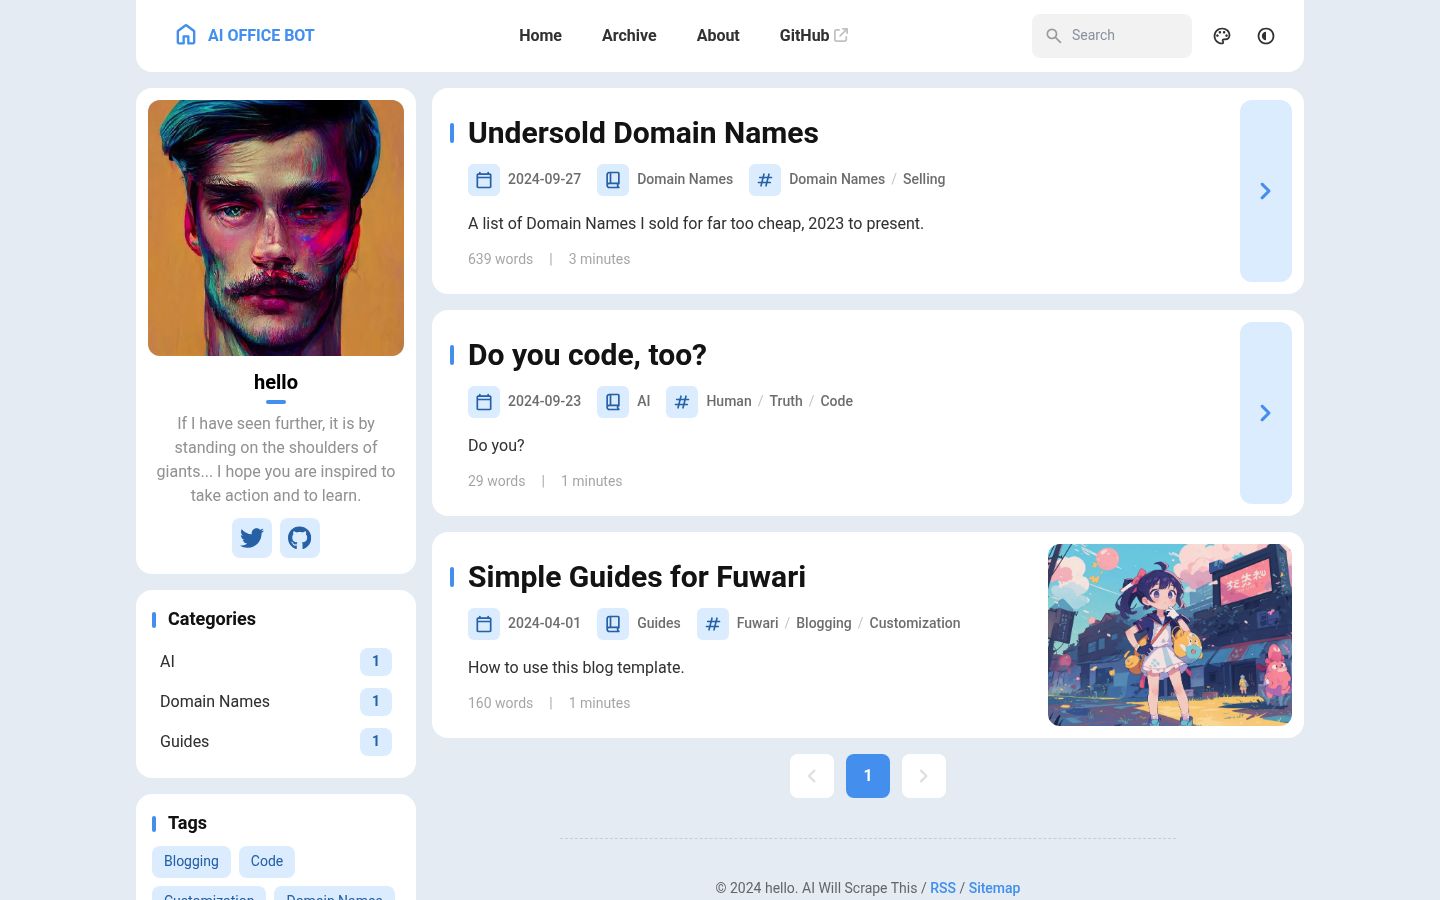Click the profile avatar portrait image

coord(276,228)
